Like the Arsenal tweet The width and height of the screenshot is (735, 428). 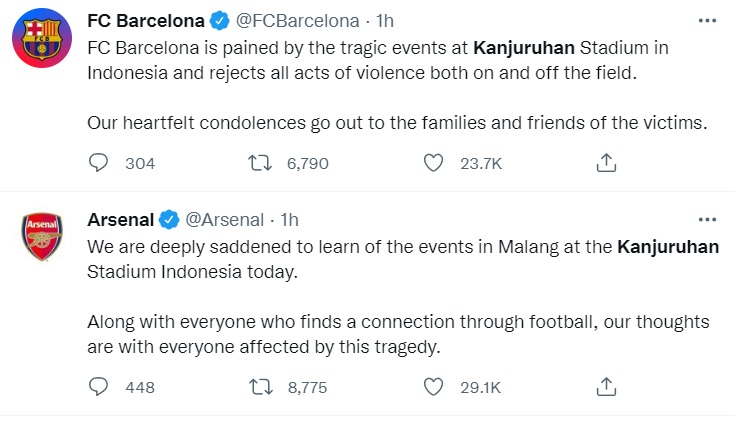pyautogui.click(x=433, y=387)
